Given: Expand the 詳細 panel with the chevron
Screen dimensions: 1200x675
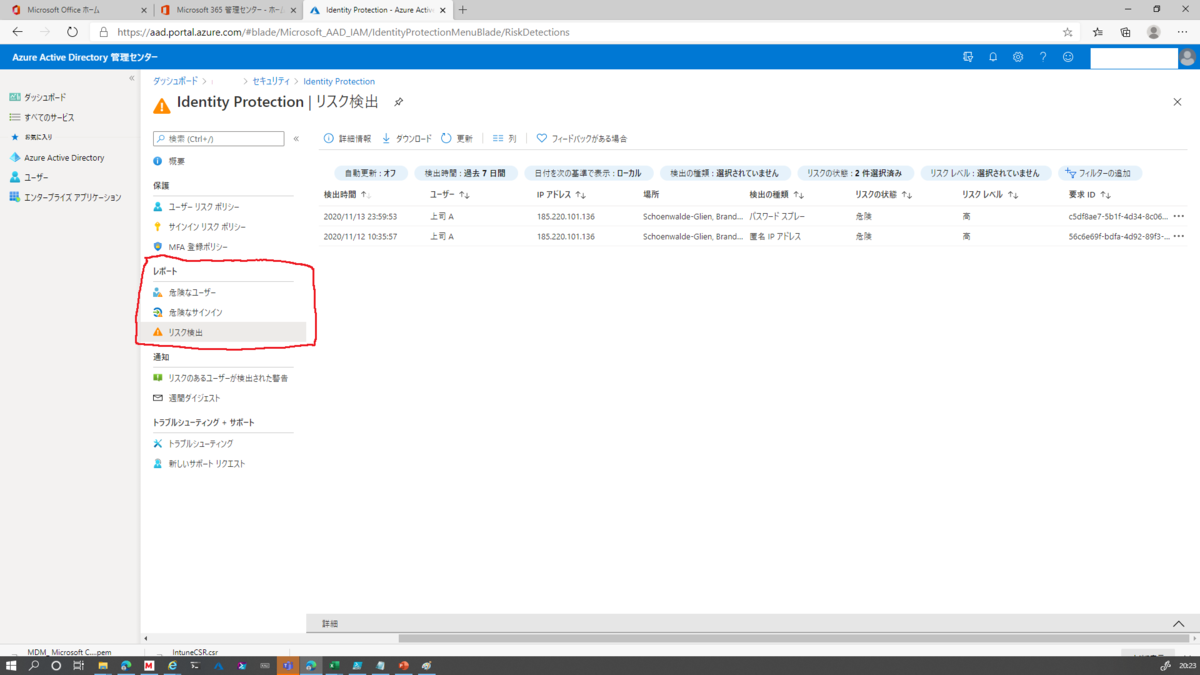Looking at the screenshot, I should [x=1178, y=624].
